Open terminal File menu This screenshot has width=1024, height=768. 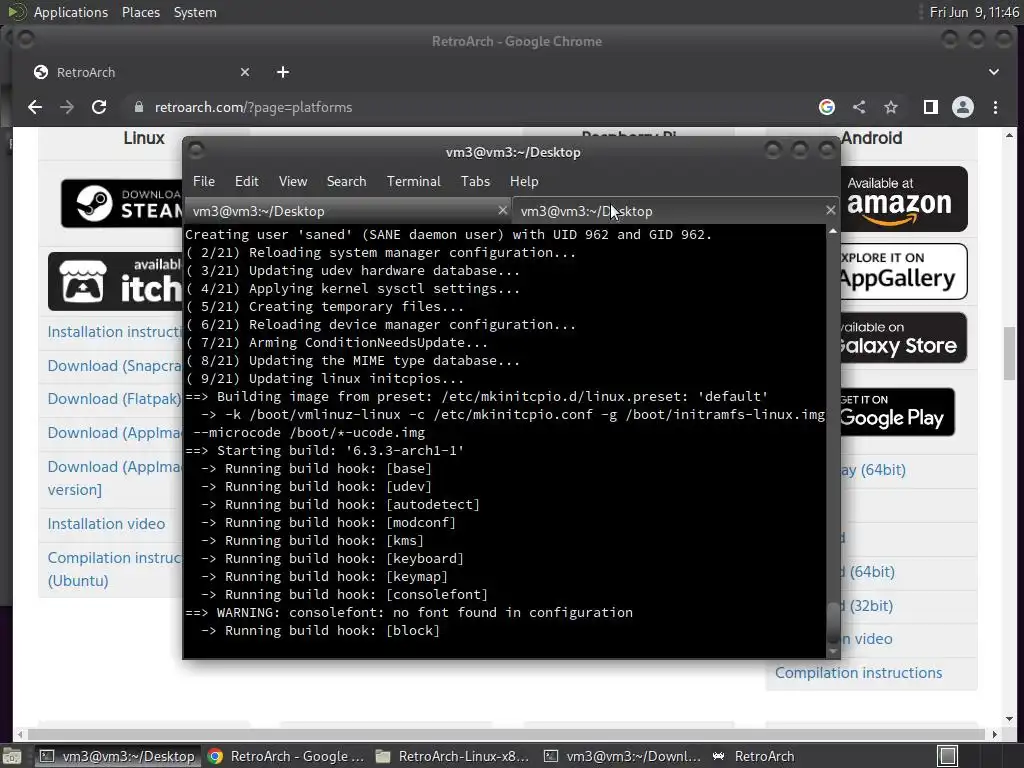(204, 182)
